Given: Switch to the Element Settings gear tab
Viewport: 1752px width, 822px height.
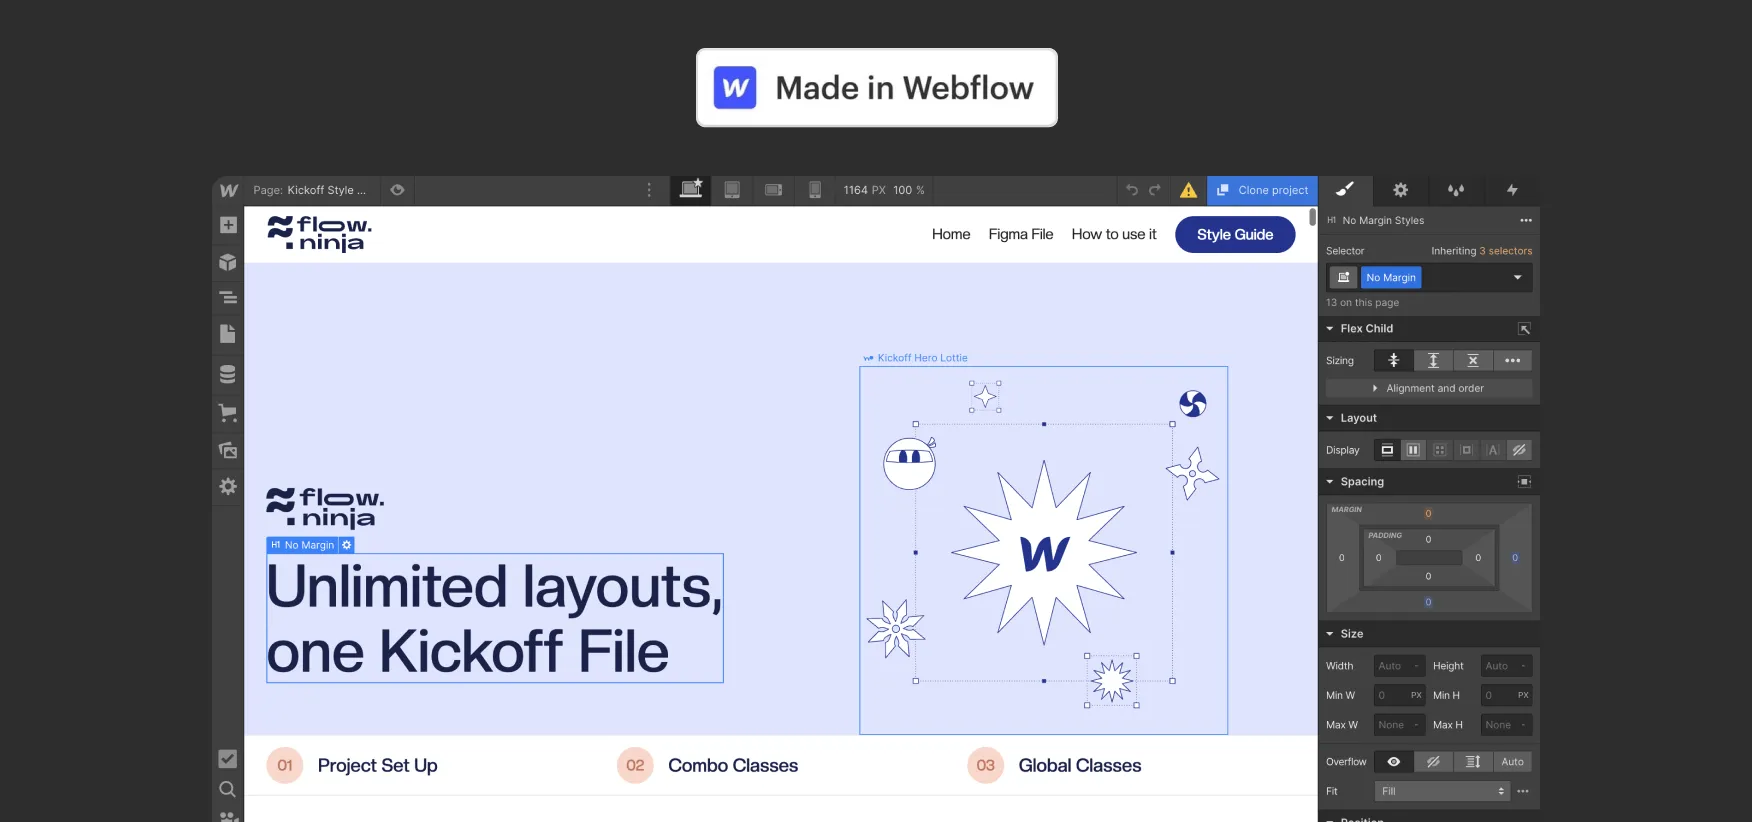Looking at the screenshot, I should [1401, 189].
